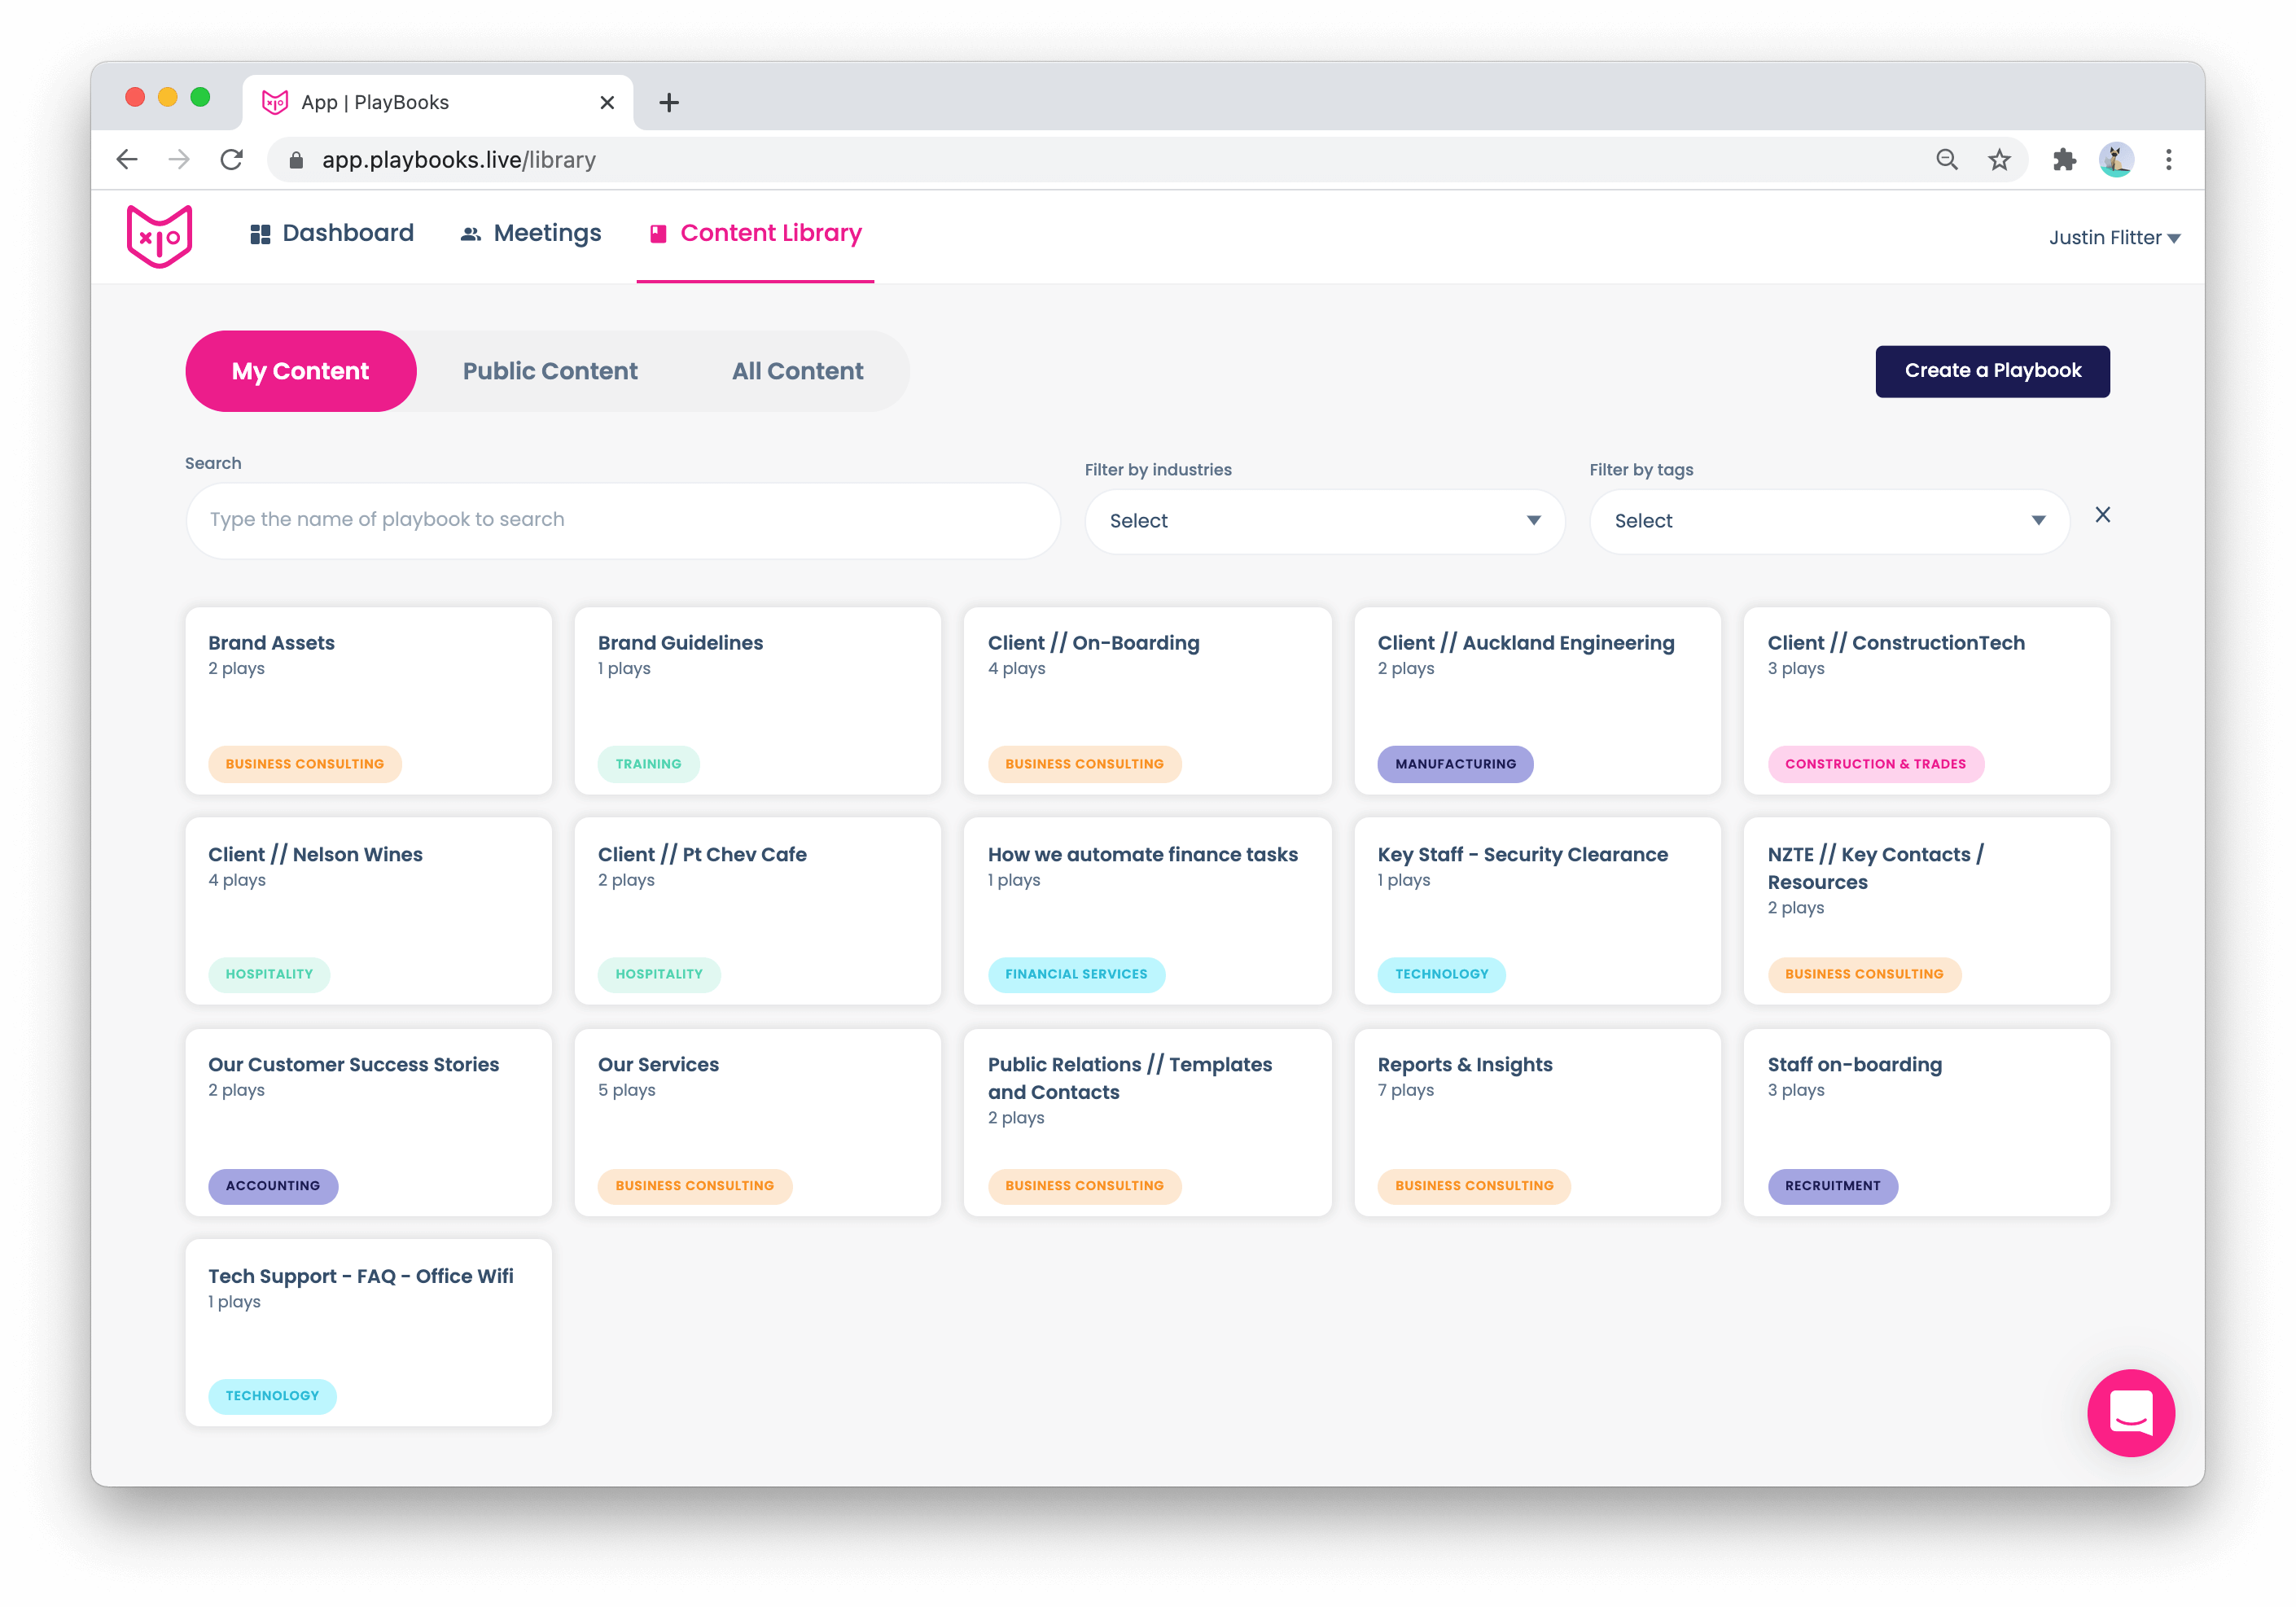Open the Meetings section
Image resolution: width=2296 pixels, height=1607 pixels.
pyautogui.click(x=531, y=233)
